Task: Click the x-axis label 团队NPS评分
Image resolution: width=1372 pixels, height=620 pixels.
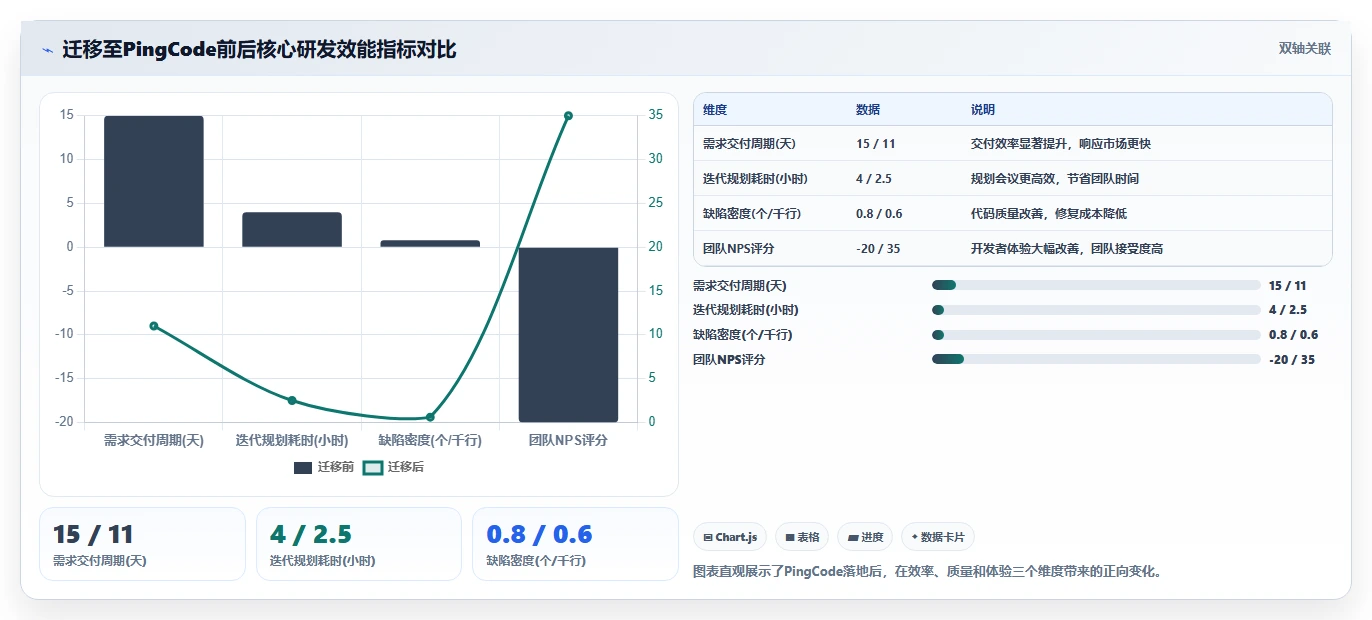Action: click(x=568, y=440)
